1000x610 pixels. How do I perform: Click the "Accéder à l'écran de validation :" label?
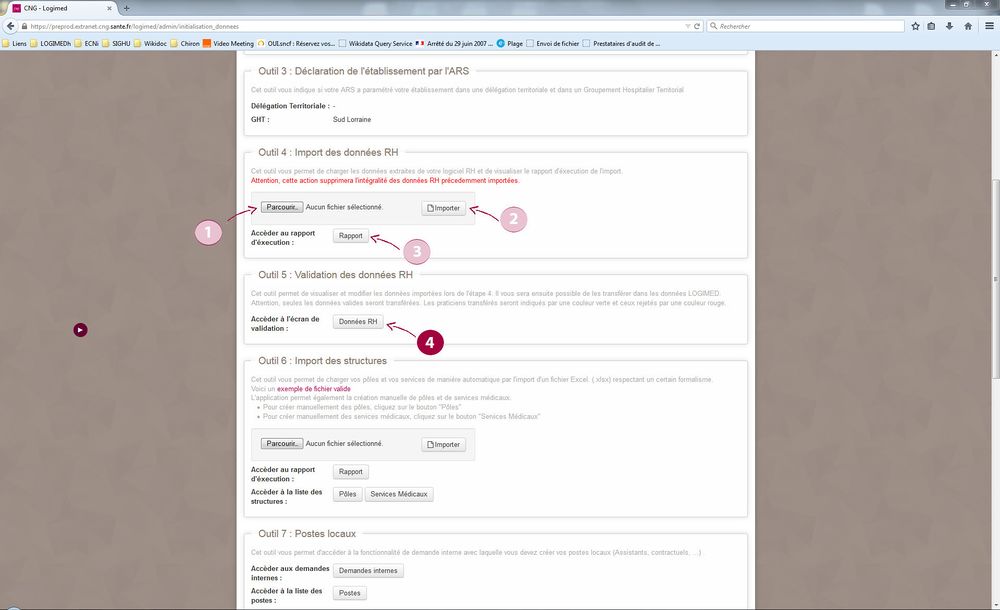(x=285, y=324)
